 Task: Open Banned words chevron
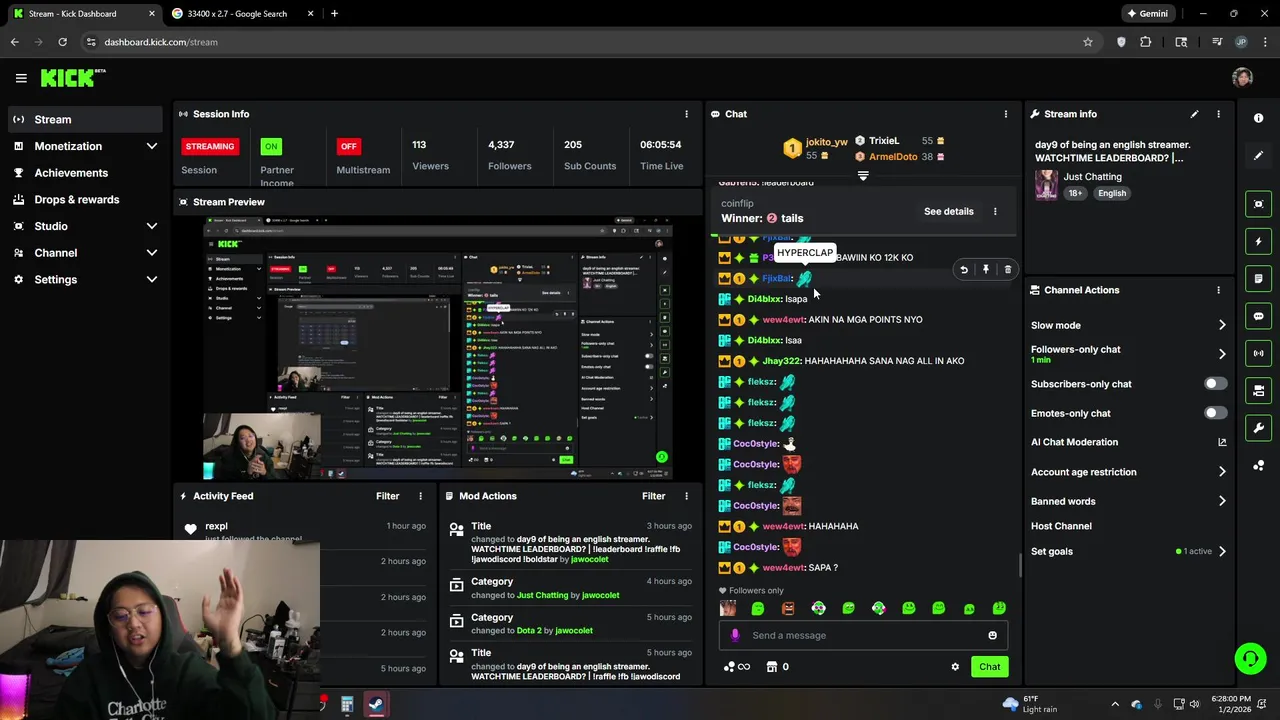1221,501
